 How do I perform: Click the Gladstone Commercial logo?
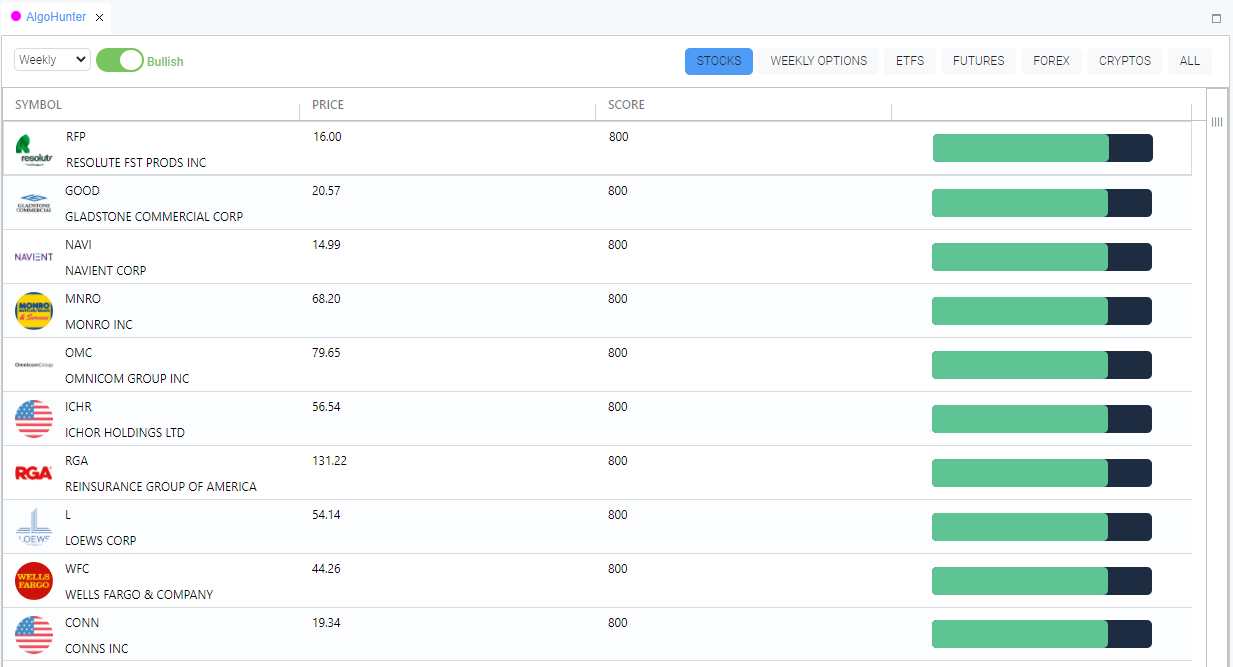(x=34, y=203)
